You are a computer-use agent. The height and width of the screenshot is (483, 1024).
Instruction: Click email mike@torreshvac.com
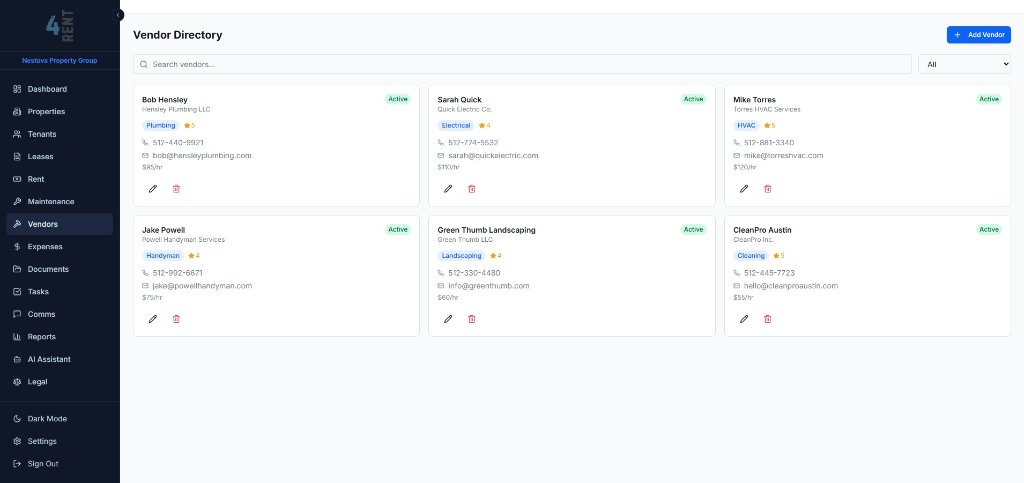pyautogui.click(x=784, y=155)
